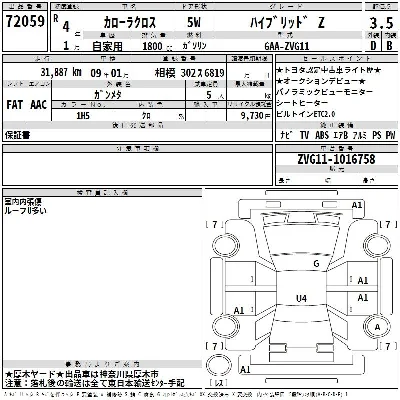The height and width of the screenshot is (400, 400).
Task: Click the U4 mark on the roof
Action: [301, 299]
